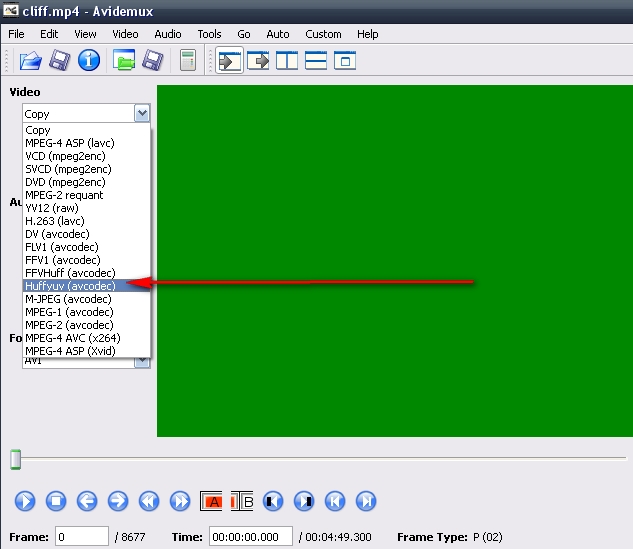Image resolution: width=633 pixels, height=549 pixels.
Task: Choose SVCD (mpeg2enc) codec
Action: click(x=87, y=169)
